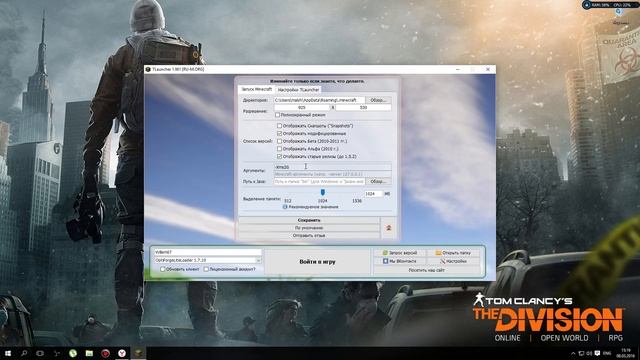Click Обзор next to Путь к Java
Screen dimensions: 640x360
click(x=378, y=181)
